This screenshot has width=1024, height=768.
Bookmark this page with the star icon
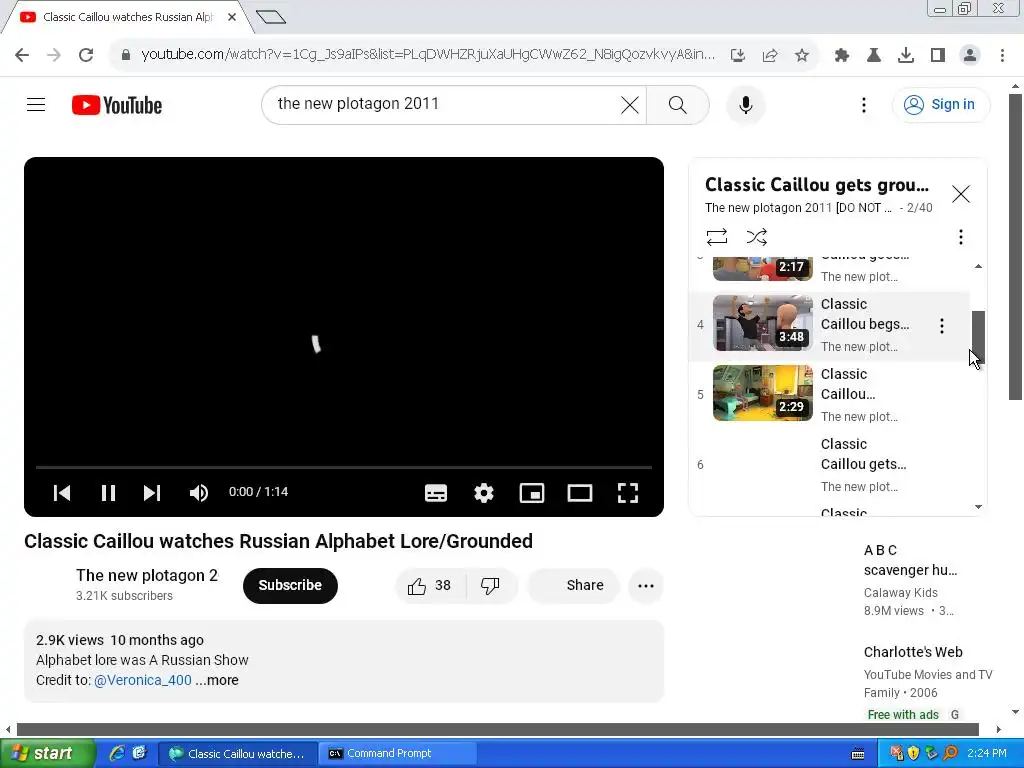[802, 56]
